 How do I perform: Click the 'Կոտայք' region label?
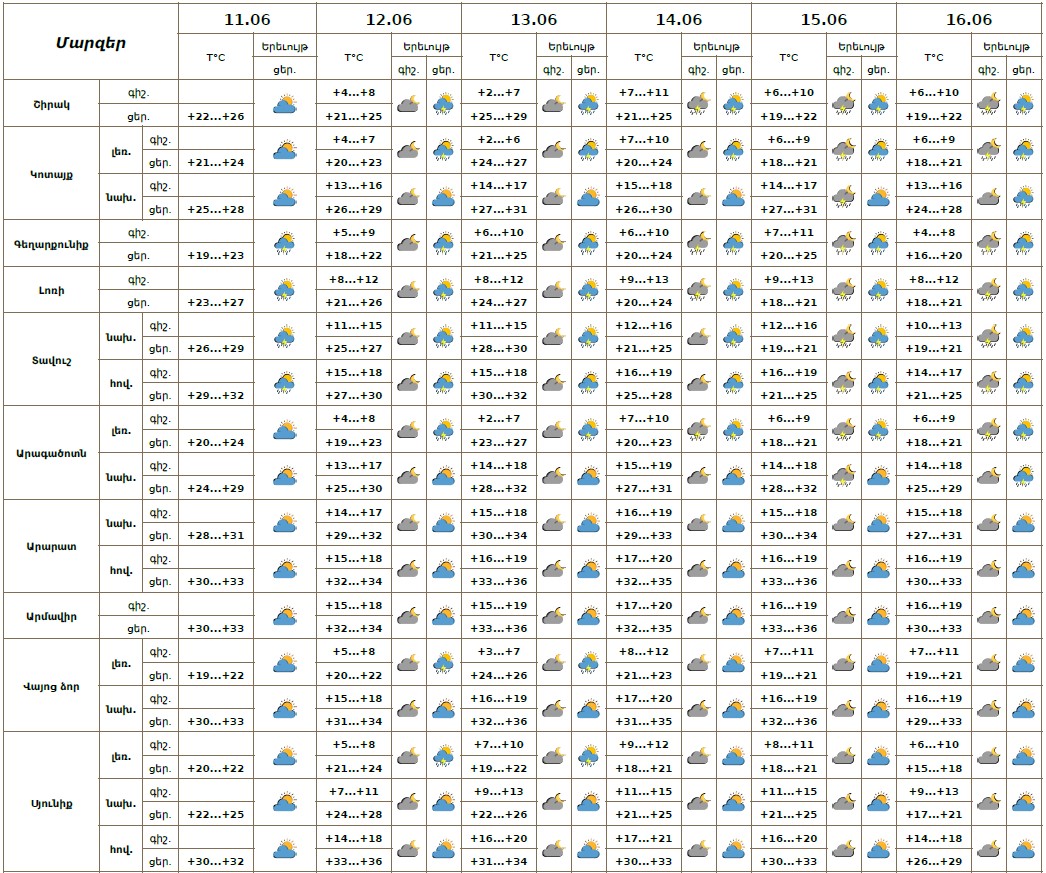coord(51,174)
